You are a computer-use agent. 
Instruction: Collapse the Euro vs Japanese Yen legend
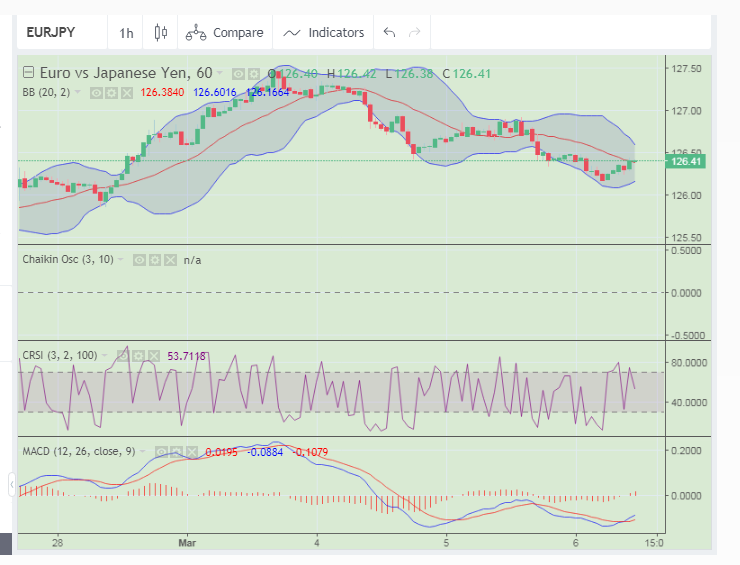pos(28,72)
